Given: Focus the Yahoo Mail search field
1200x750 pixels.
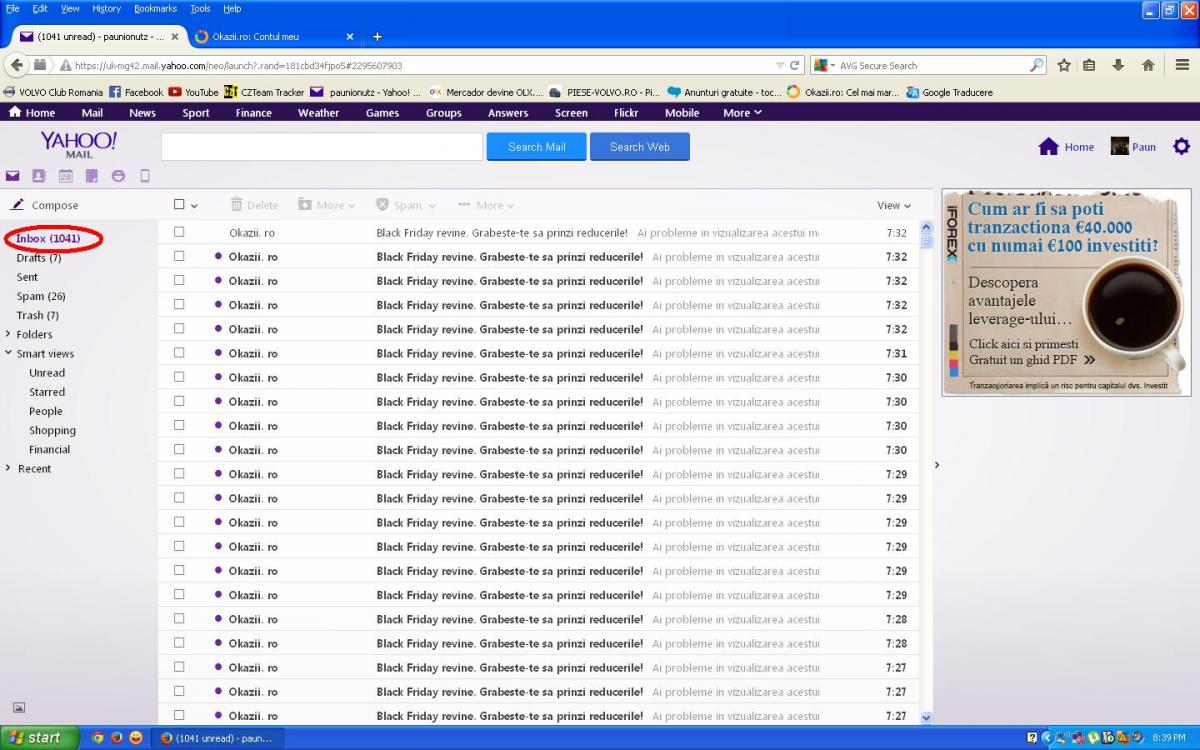Looking at the screenshot, I should (x=322, y=146).
